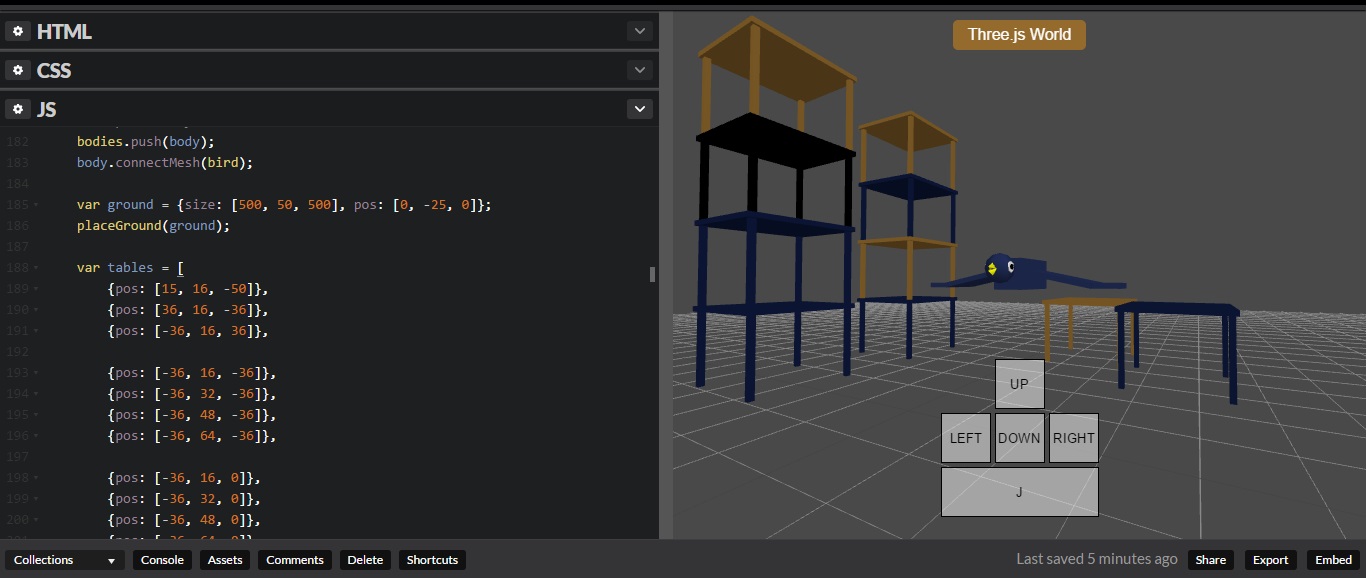Open the Comments section
Image resolution: width=1367 pixels, height=578 pixels.
(295, 560)
